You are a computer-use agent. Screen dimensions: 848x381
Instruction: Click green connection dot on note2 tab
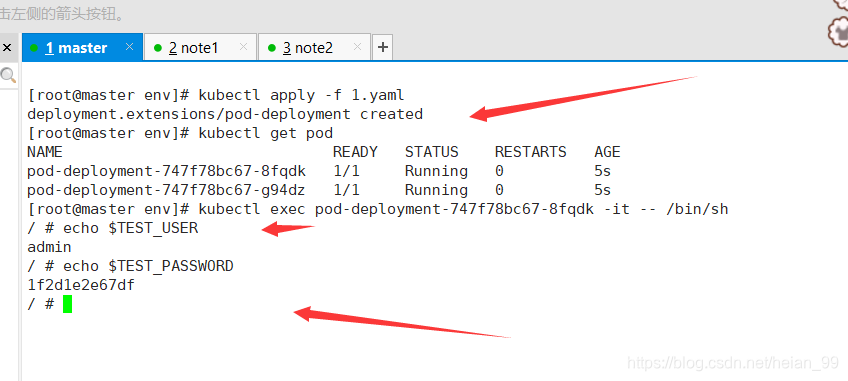click(x=272, y=48)
